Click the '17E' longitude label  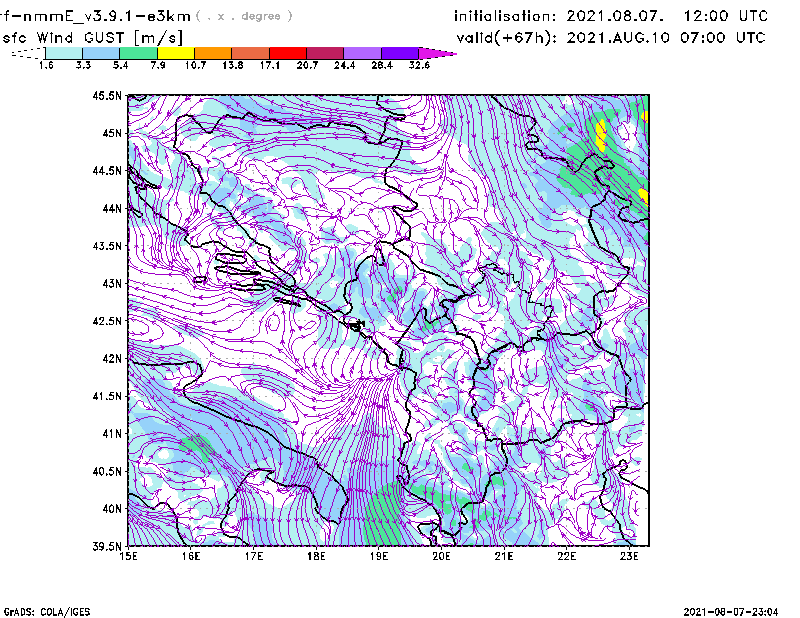(254, 556)
